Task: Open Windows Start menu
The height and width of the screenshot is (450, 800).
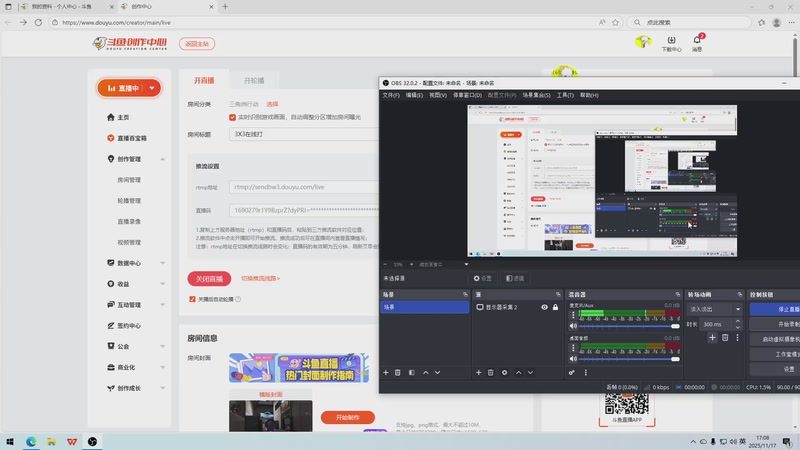Action: point(10,441)
